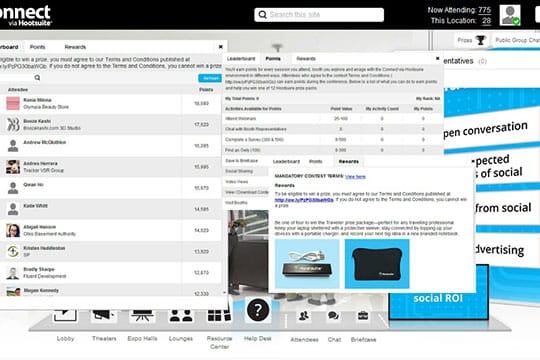Screen dimensions: 540x360
Task: Click the 'Visit Booths' activity row
Action: click(x=246, y=203)
